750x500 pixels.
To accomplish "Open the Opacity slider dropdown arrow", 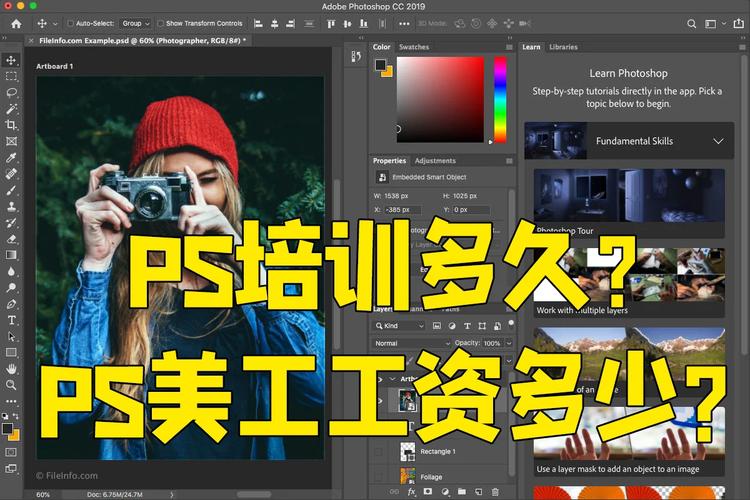I will pyautogui.click(x=509, y=344).
